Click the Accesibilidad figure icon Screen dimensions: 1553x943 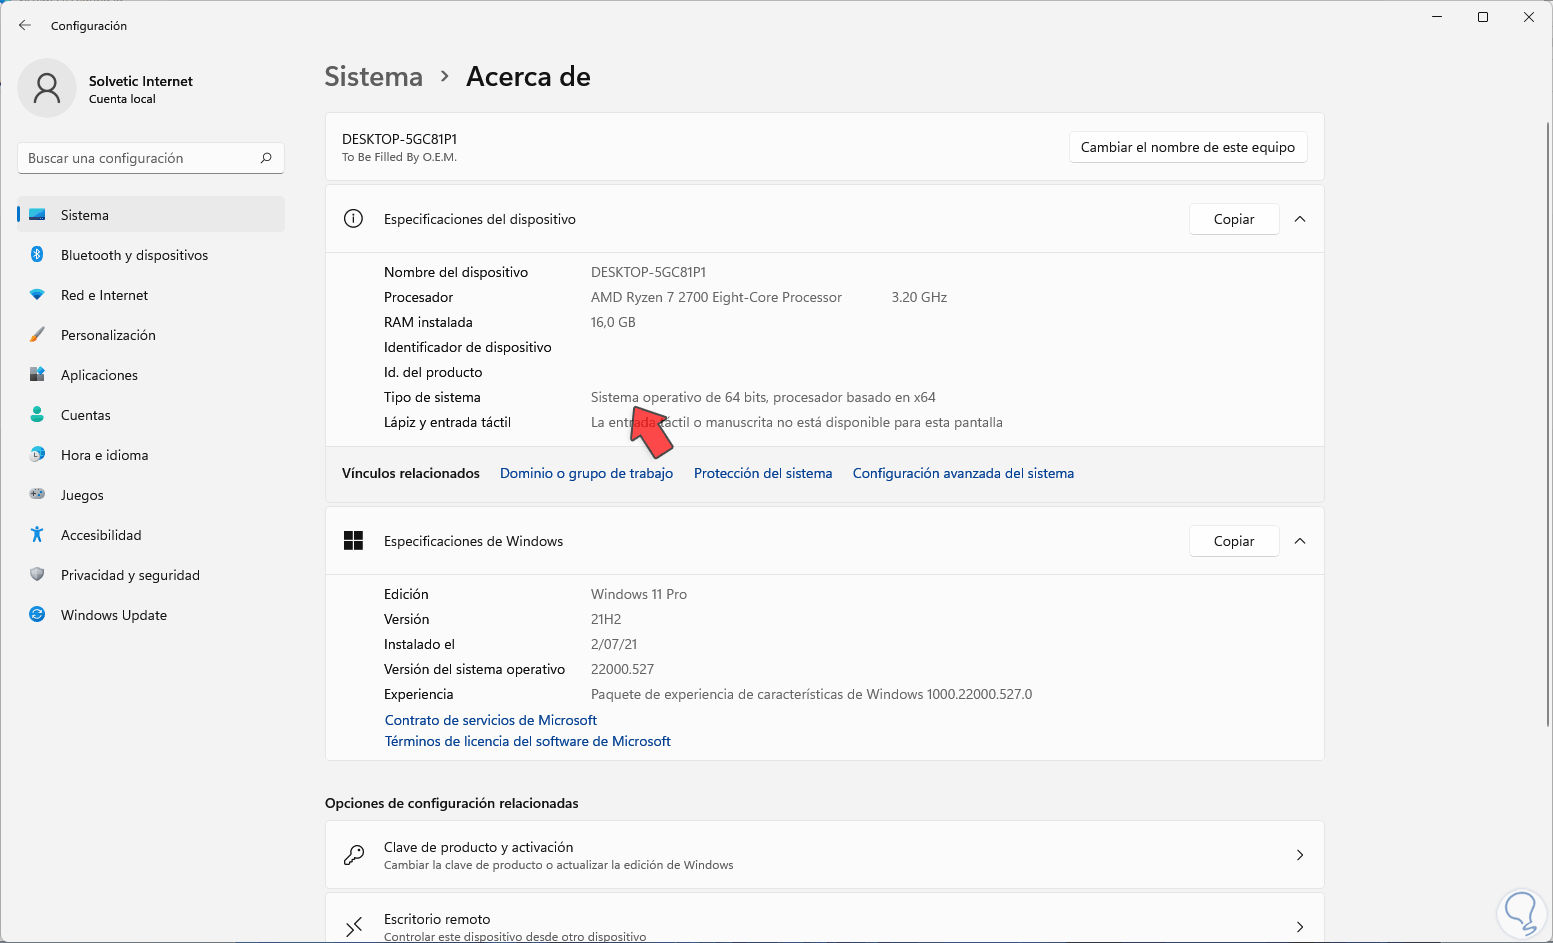pos(37,535)
